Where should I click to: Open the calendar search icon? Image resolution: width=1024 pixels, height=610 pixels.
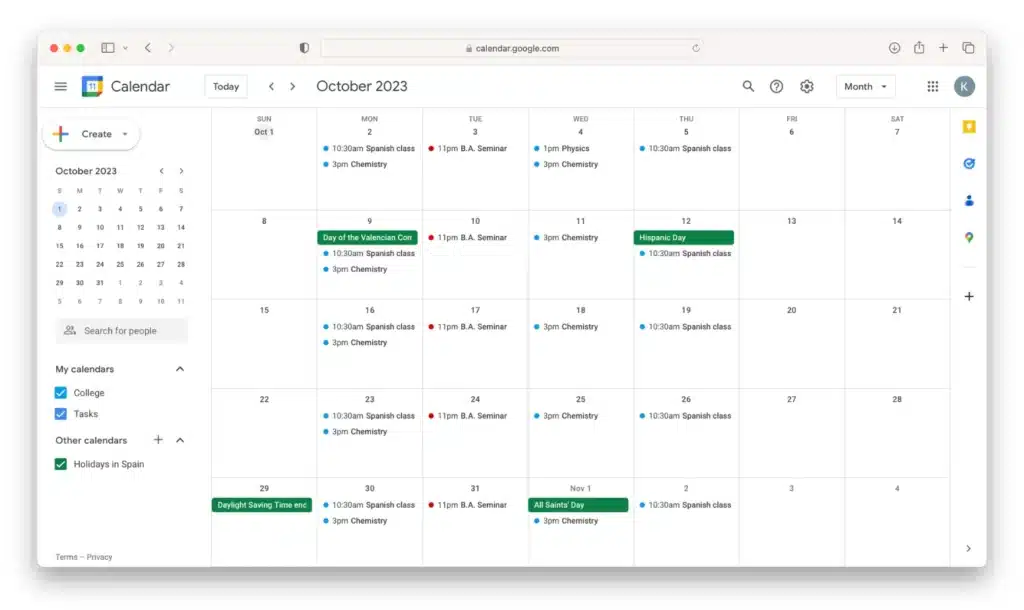tap(748, 86)
